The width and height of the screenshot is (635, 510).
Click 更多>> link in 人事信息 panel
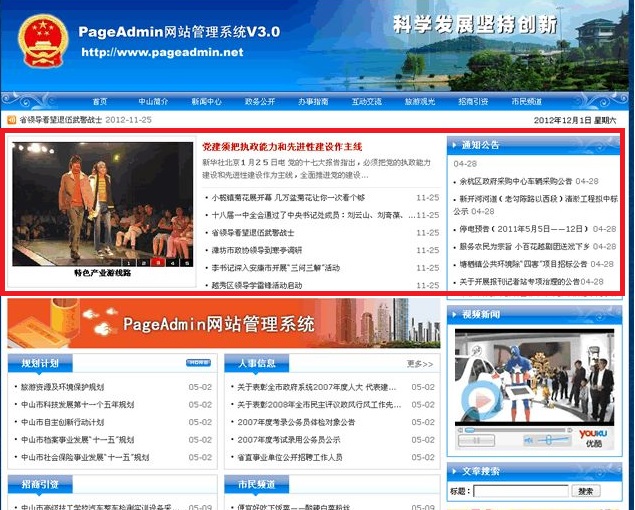tap(420, 364)
